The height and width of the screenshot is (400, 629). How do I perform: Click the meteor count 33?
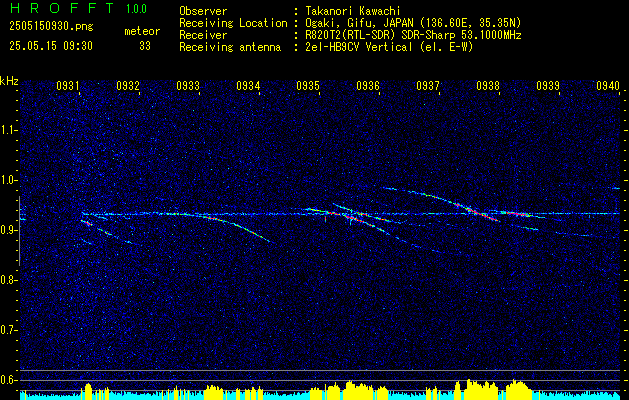(145, 46)
